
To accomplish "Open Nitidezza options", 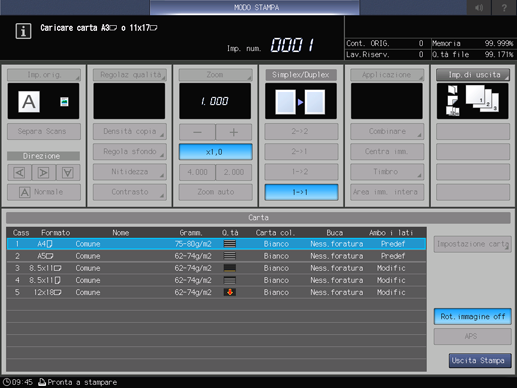I will click(130, 172).
